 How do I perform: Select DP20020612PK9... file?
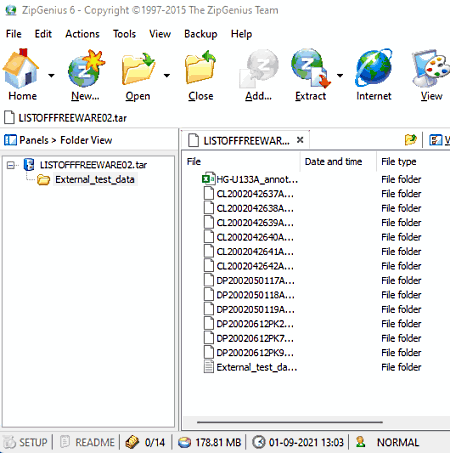point(255,353)
